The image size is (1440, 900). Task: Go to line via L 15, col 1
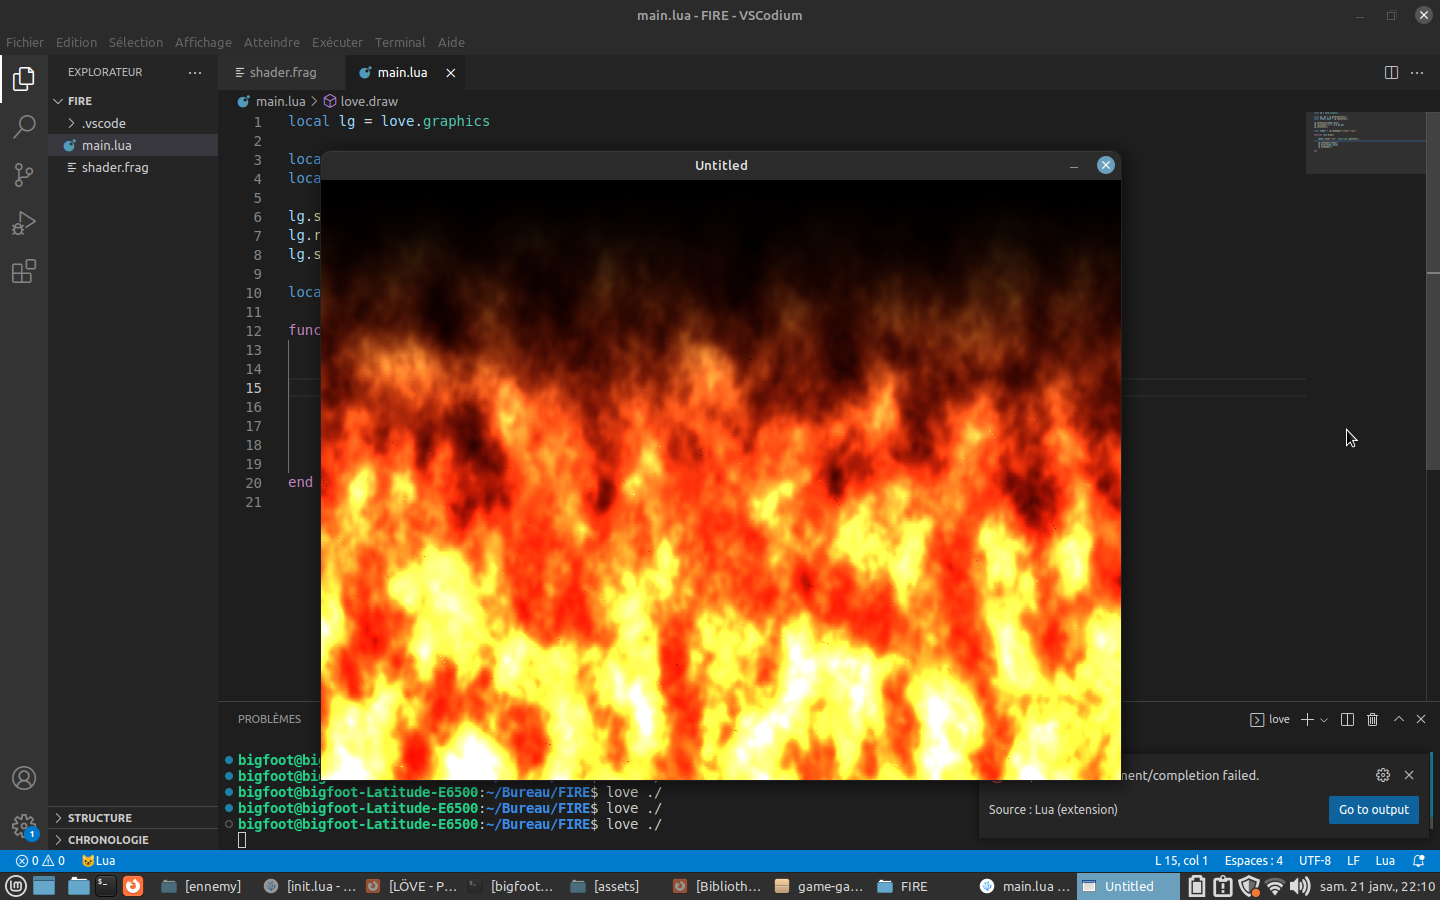click(1181, 861)
